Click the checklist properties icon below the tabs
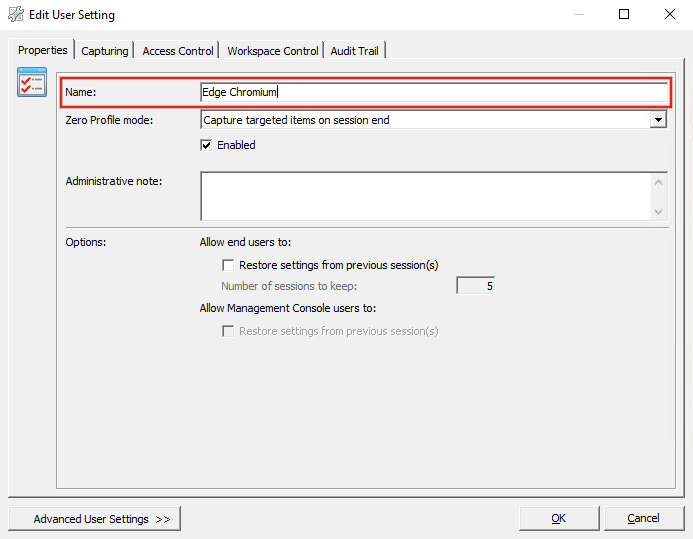Viewport: 693px width, 539px height. pyautogui.click(x=32, y=82)
